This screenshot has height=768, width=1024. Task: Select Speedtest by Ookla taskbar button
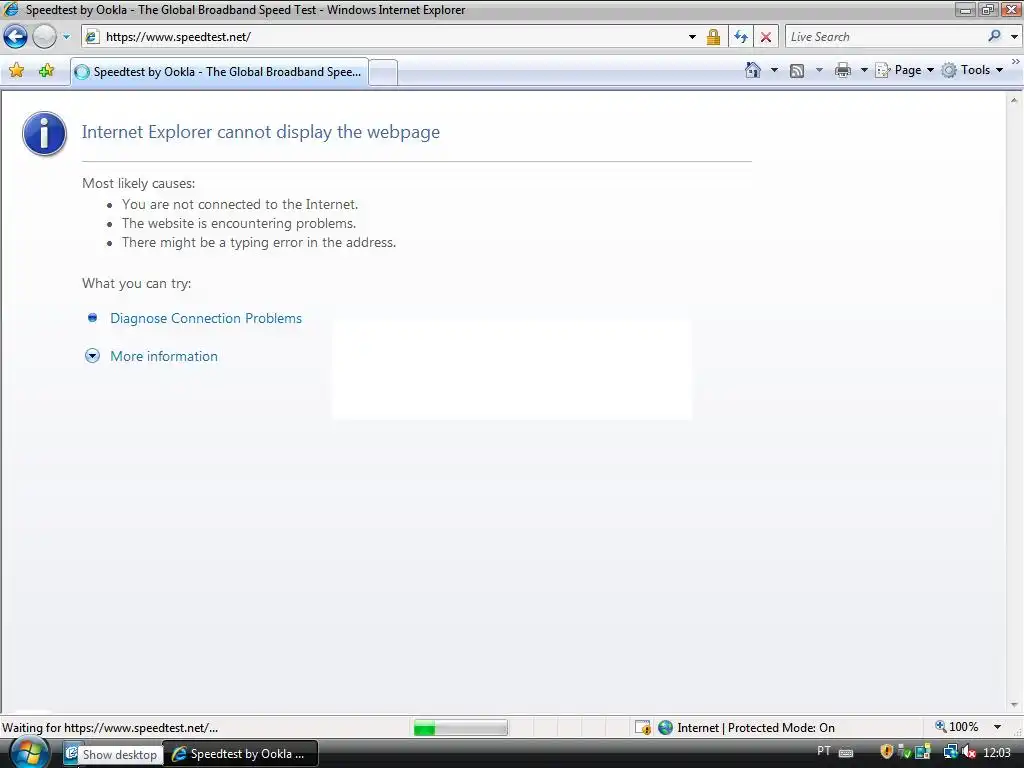pos(240,754)
